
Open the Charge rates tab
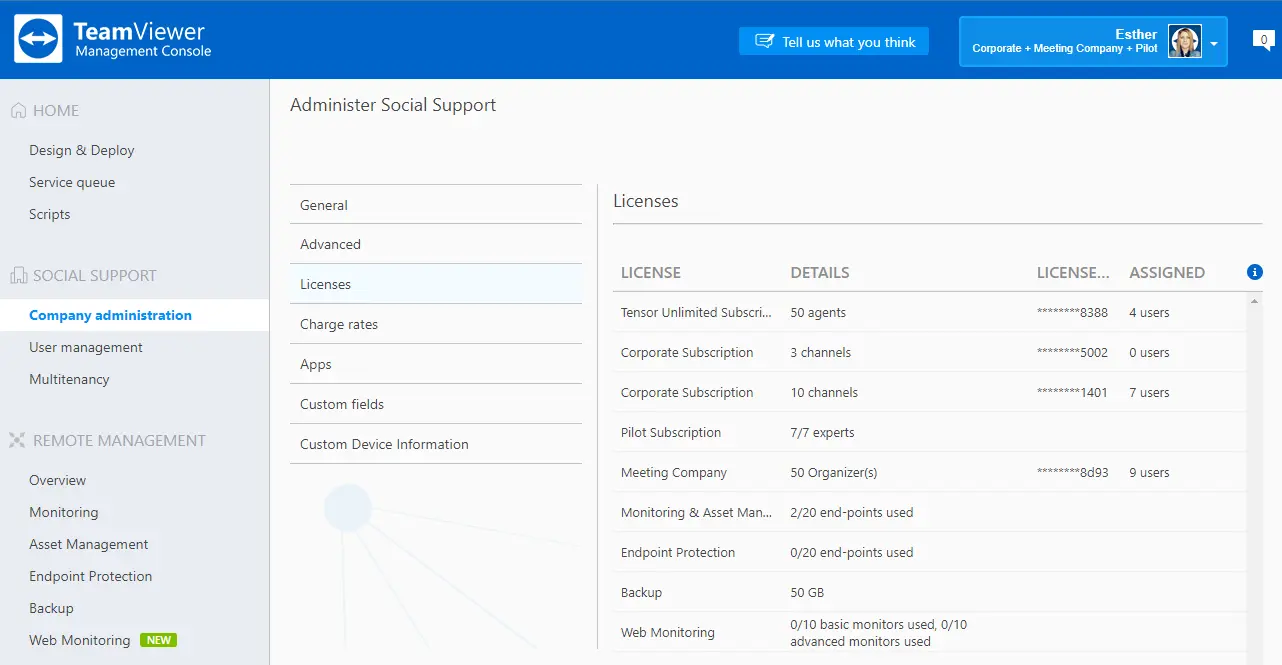(436, 324)
